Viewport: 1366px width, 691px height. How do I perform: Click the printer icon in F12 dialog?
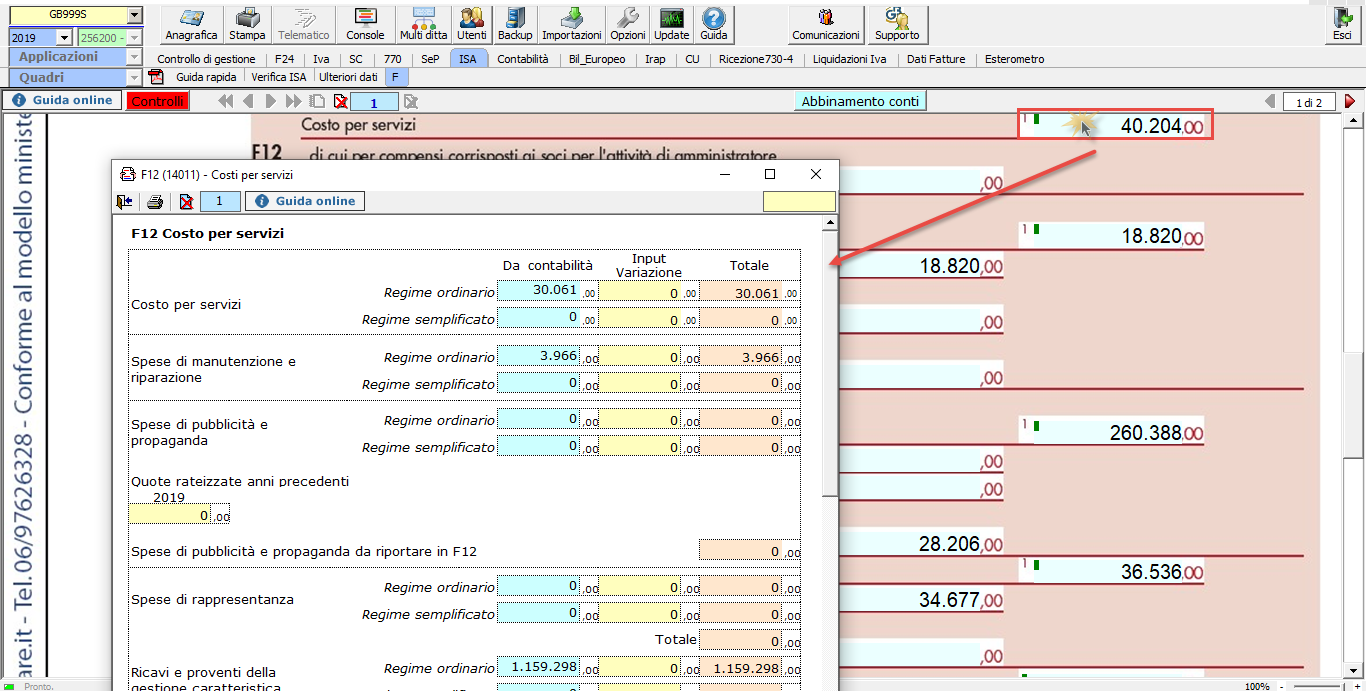[155, 201]
